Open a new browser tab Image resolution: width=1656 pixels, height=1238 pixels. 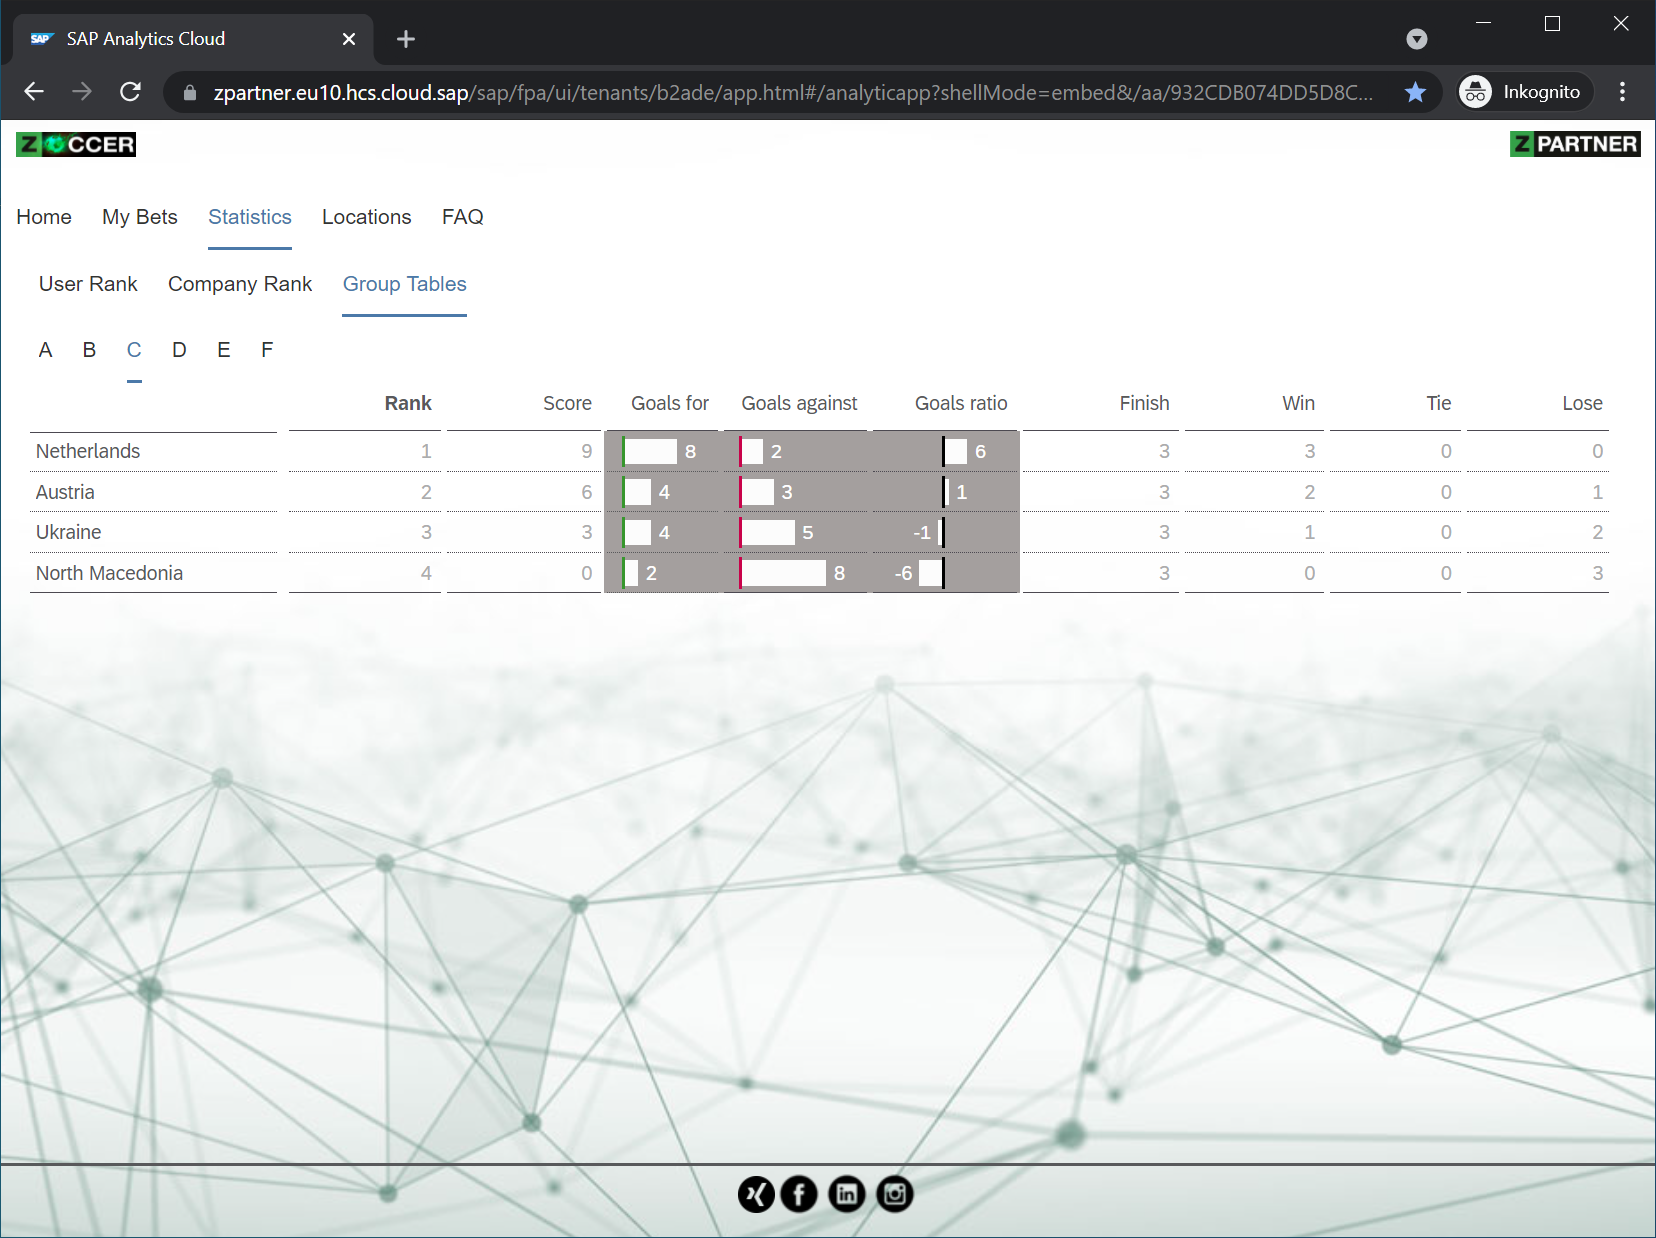405,39
